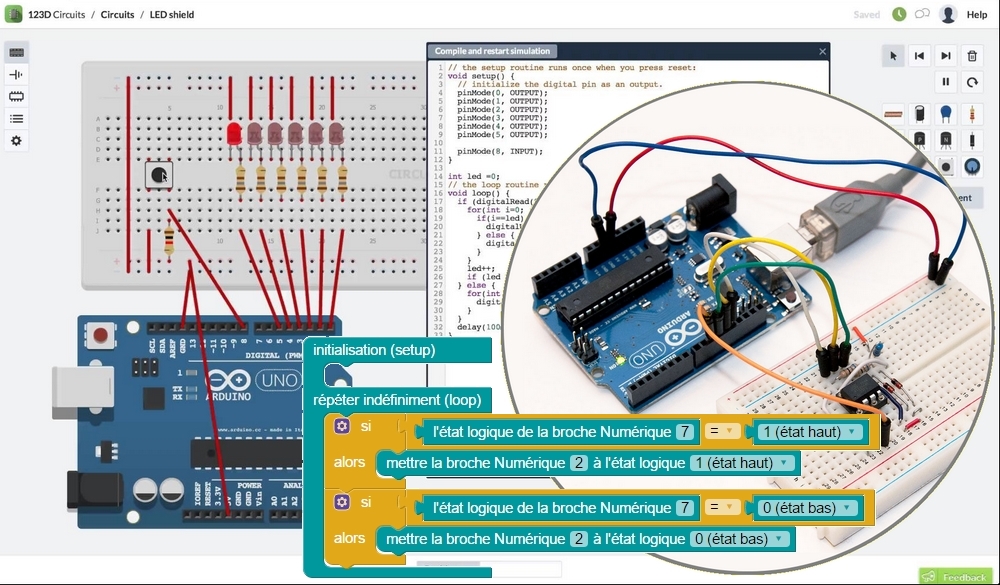
Task: Pick the horizontal resistor component
Action: click(893, 114)
